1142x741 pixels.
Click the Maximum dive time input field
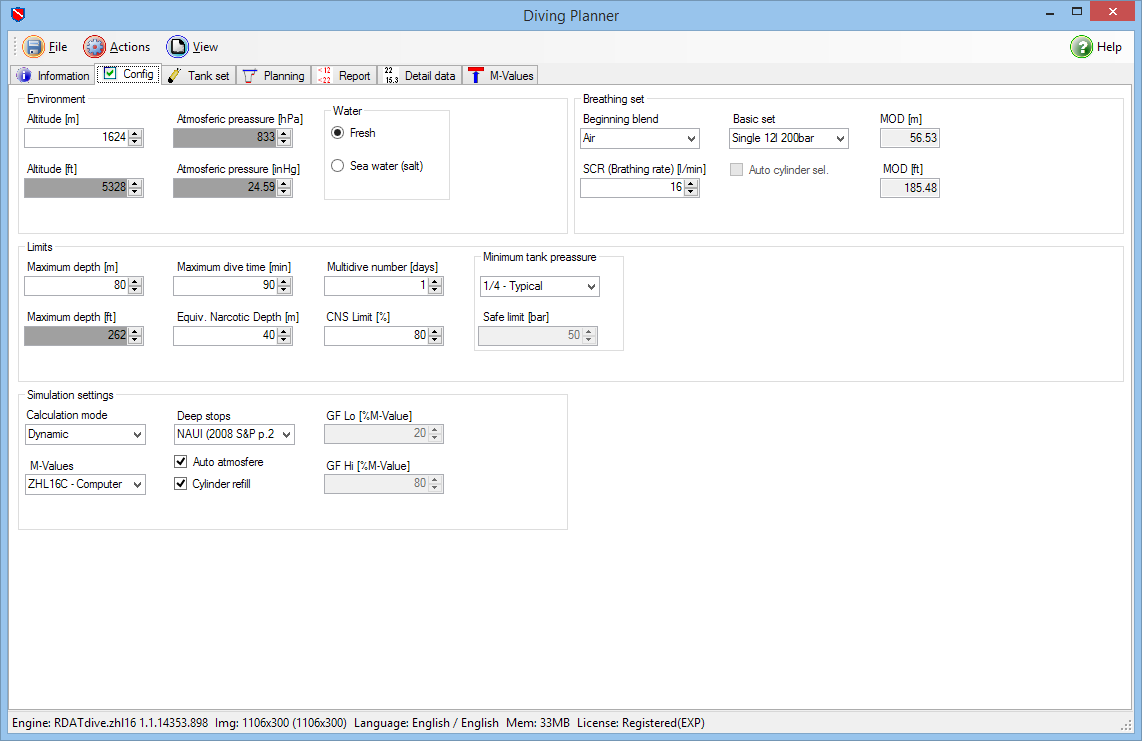(x=230, y=286)
